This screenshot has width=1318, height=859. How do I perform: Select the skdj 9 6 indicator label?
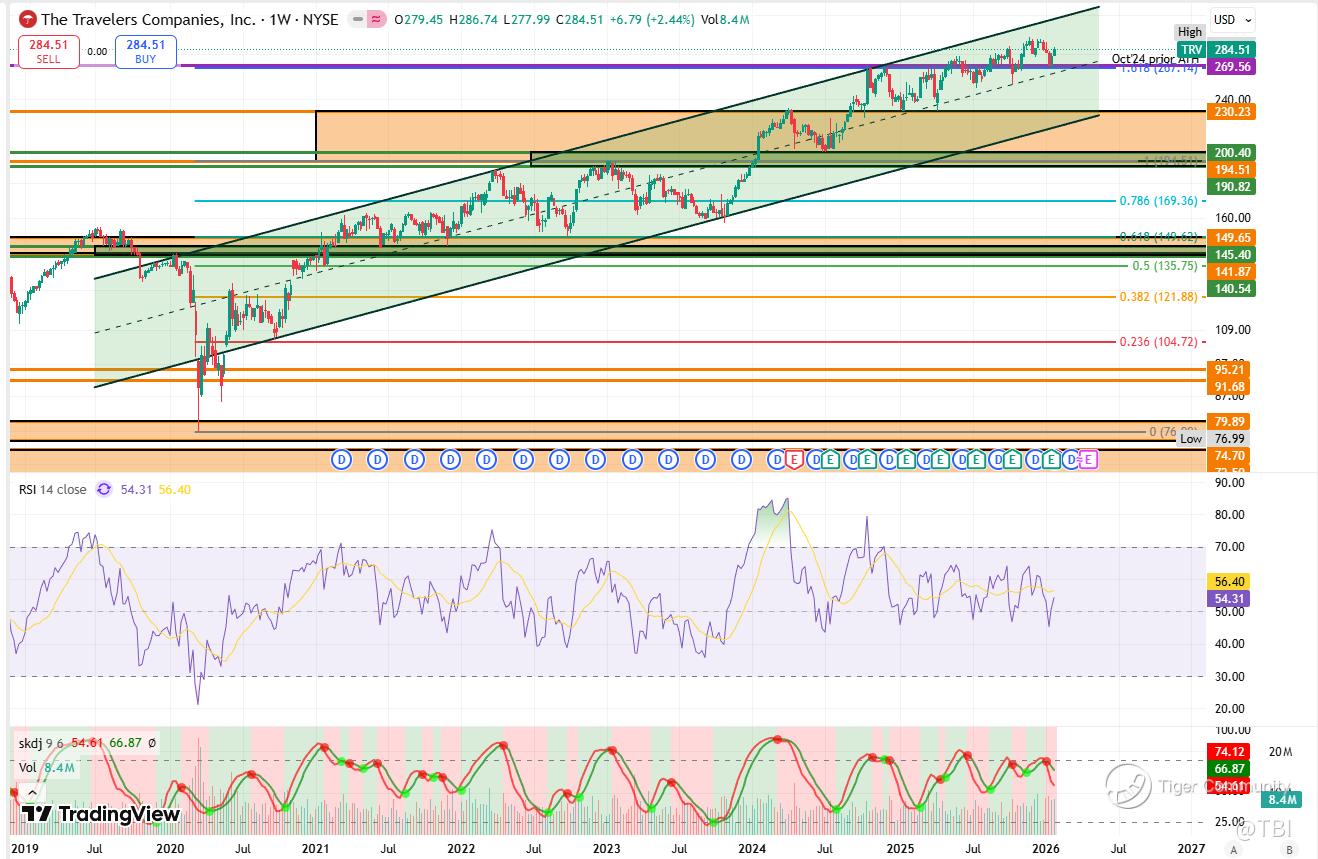tap(41, 743)
